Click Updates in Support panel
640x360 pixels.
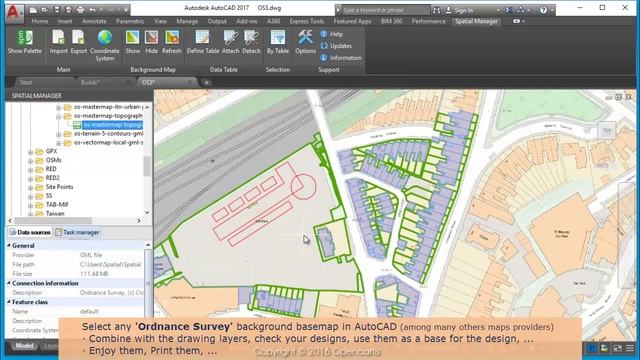pos(336,46)
